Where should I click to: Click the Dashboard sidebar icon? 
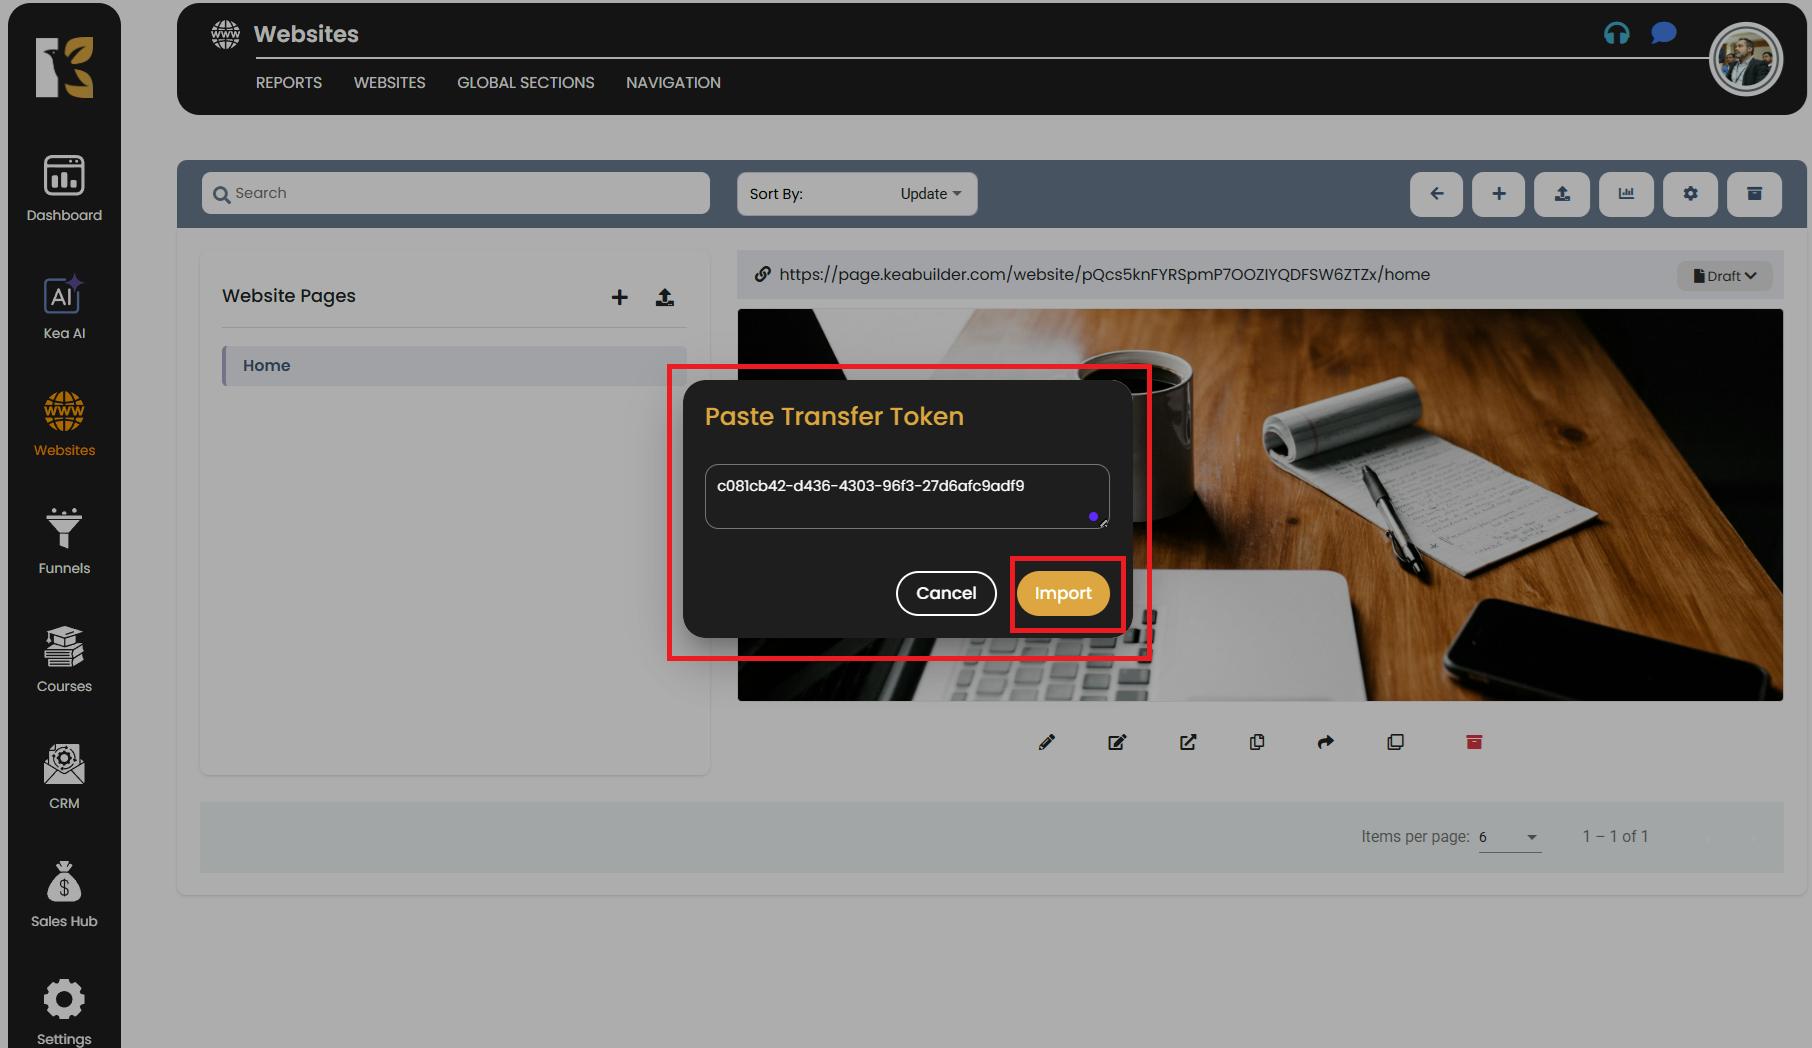pyautogui.click(x=64, y=188)
